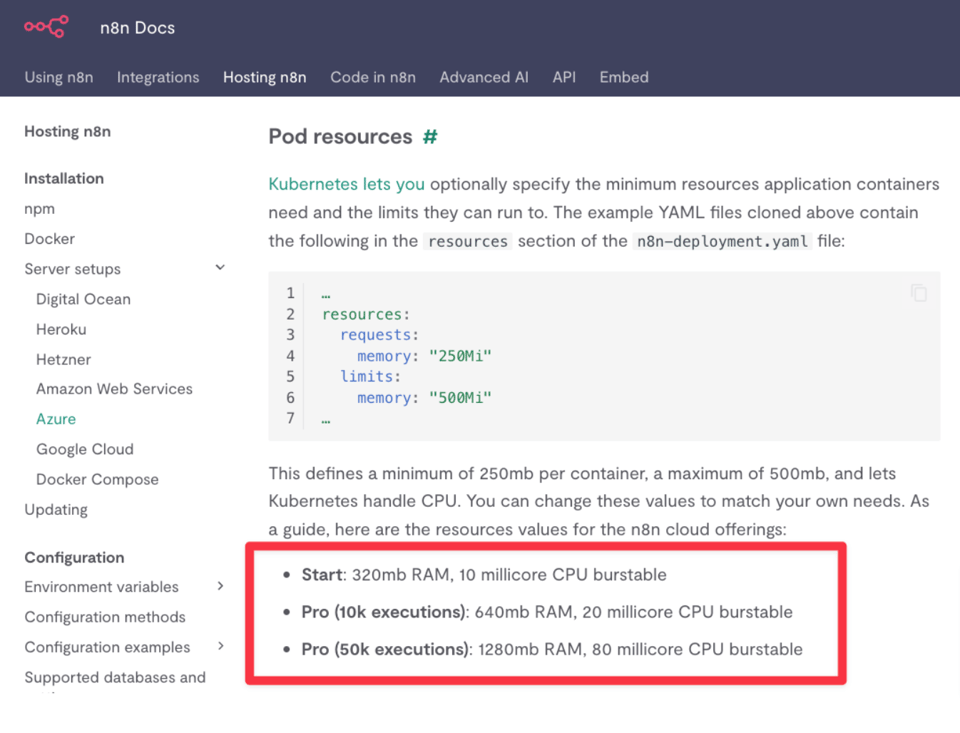Open the Embed tab
Screen dimensions: 960x733
pyautogui.click(x=624, y=77)
